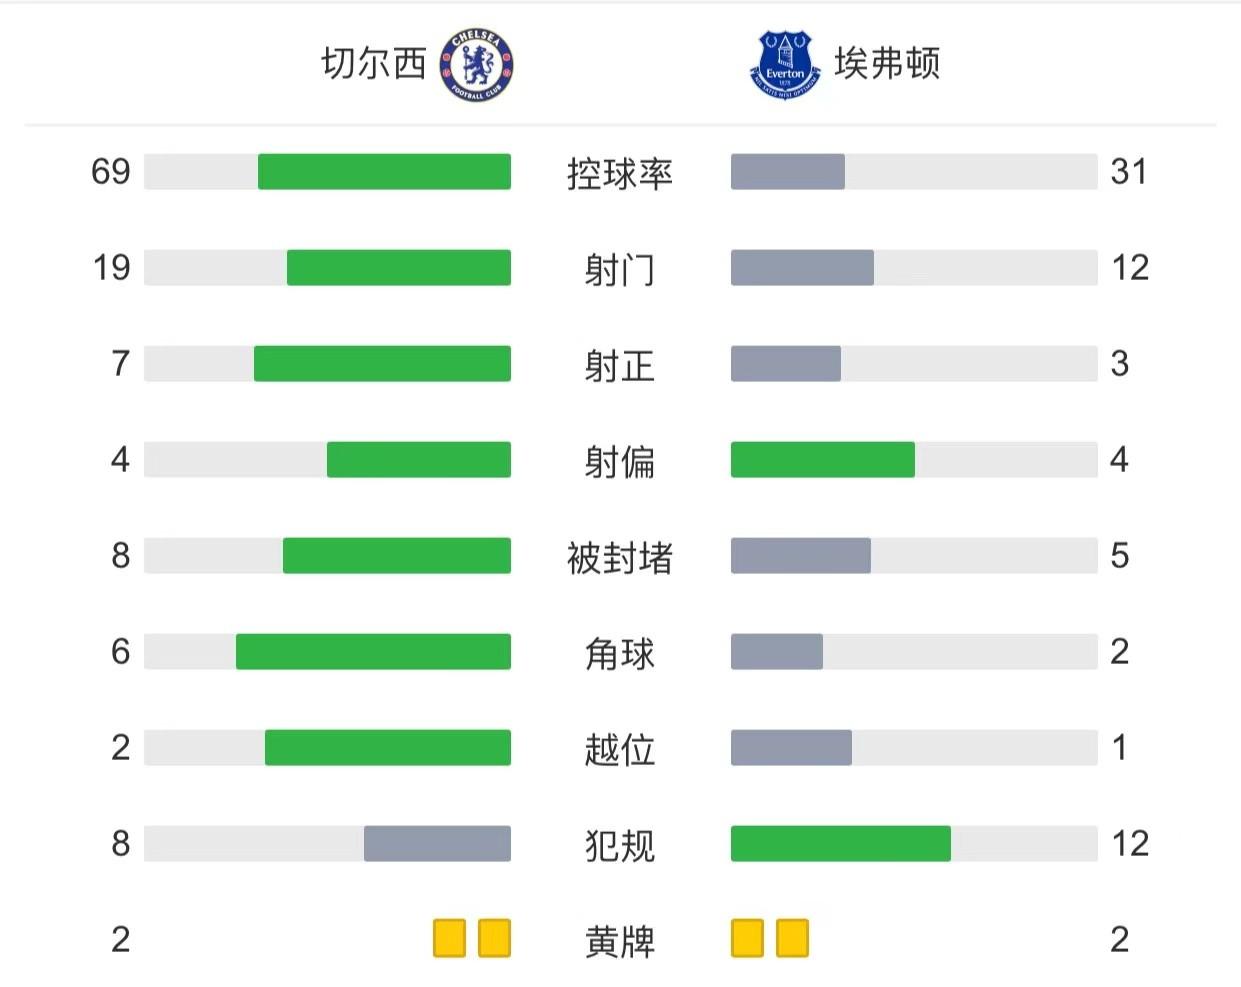Select the 切尔西 team name

coord(373,64)
